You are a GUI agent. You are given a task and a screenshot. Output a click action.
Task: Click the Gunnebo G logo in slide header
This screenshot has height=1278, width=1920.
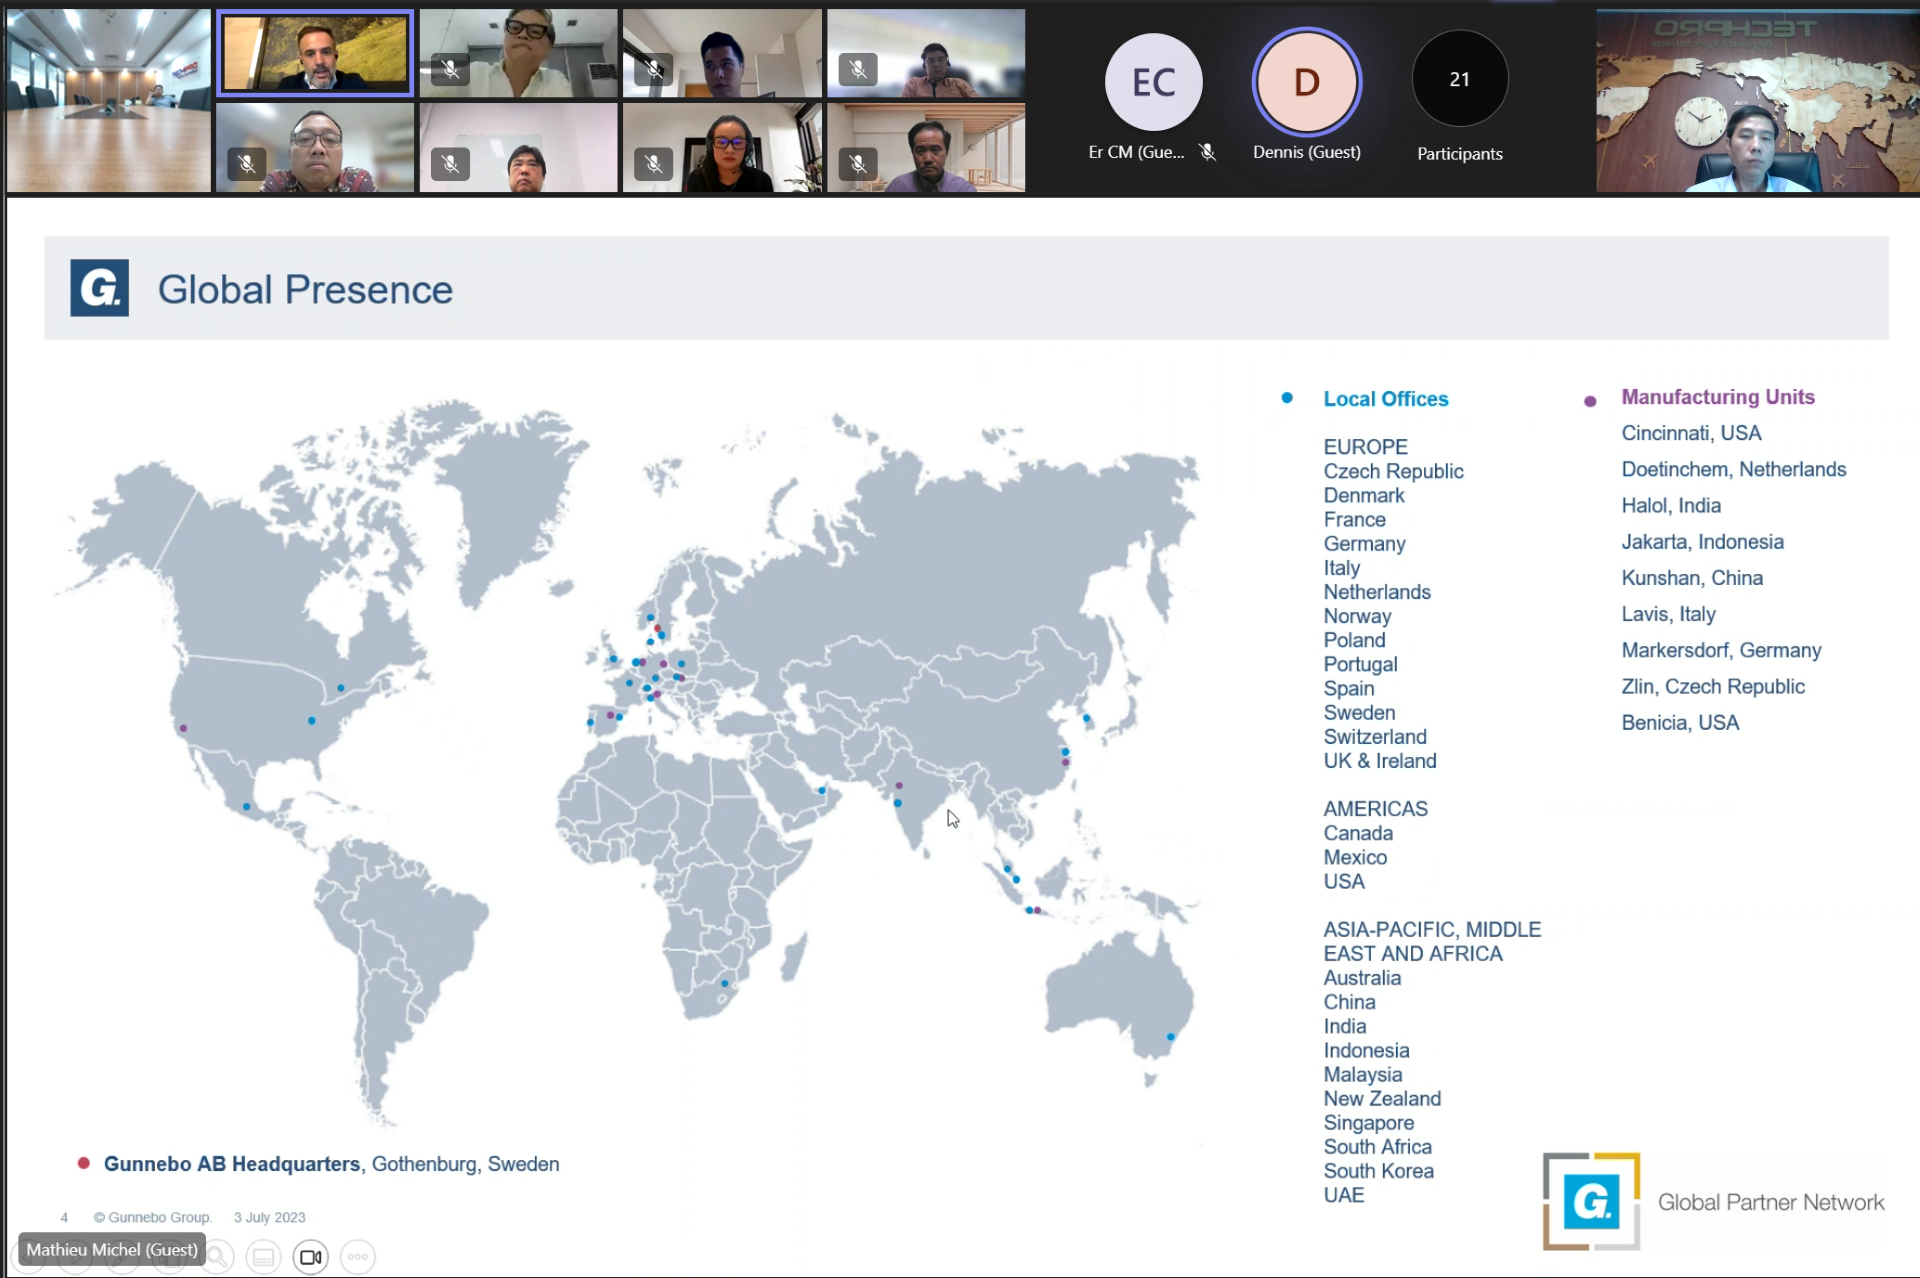coord(99,288)
